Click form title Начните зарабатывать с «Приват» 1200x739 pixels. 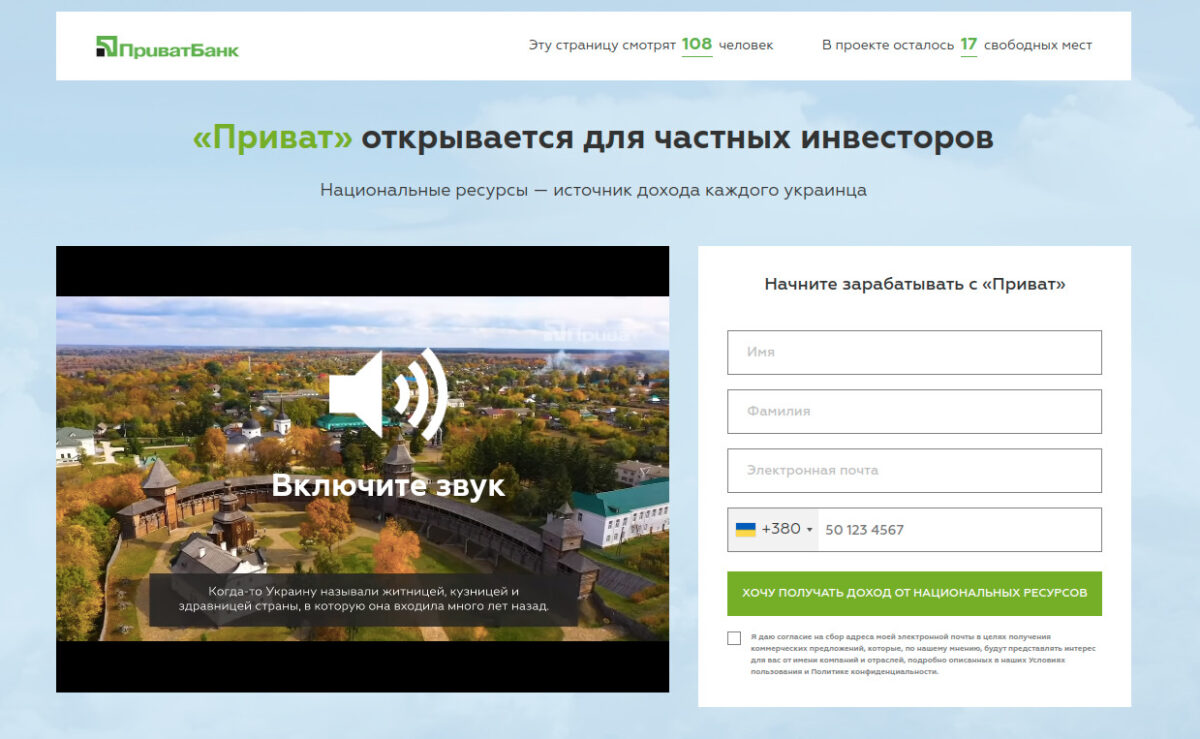pos(915,284)
